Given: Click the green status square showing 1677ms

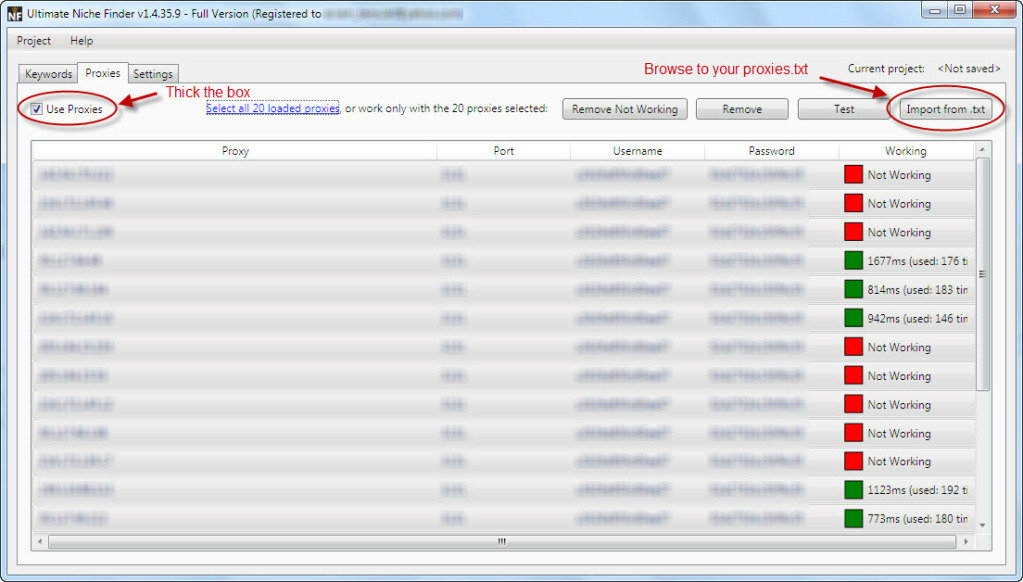Looking at the screenshot, I should point(853,261).
